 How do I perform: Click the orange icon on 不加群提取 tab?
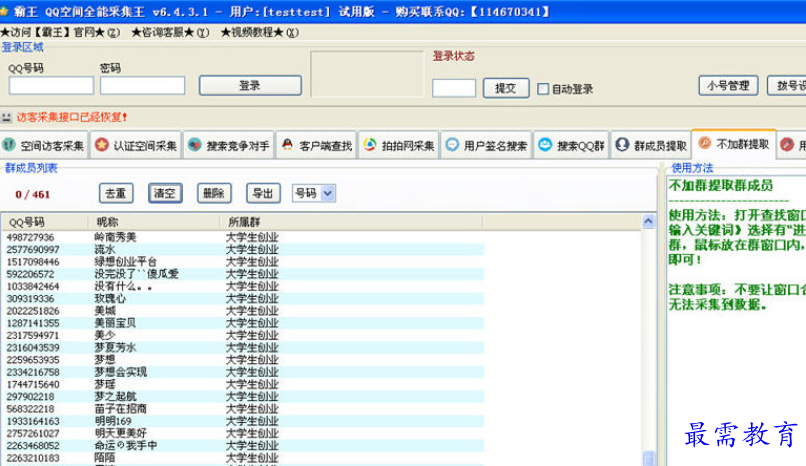click(705, 143)
